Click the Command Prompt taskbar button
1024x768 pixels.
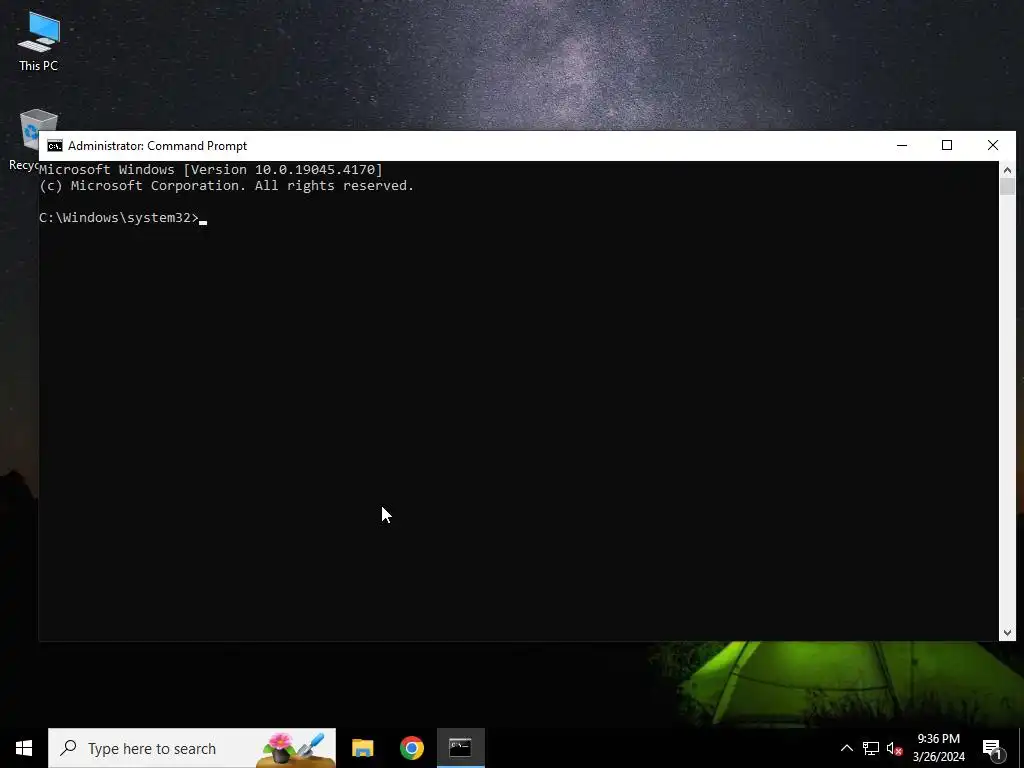(x=460, y=748)
